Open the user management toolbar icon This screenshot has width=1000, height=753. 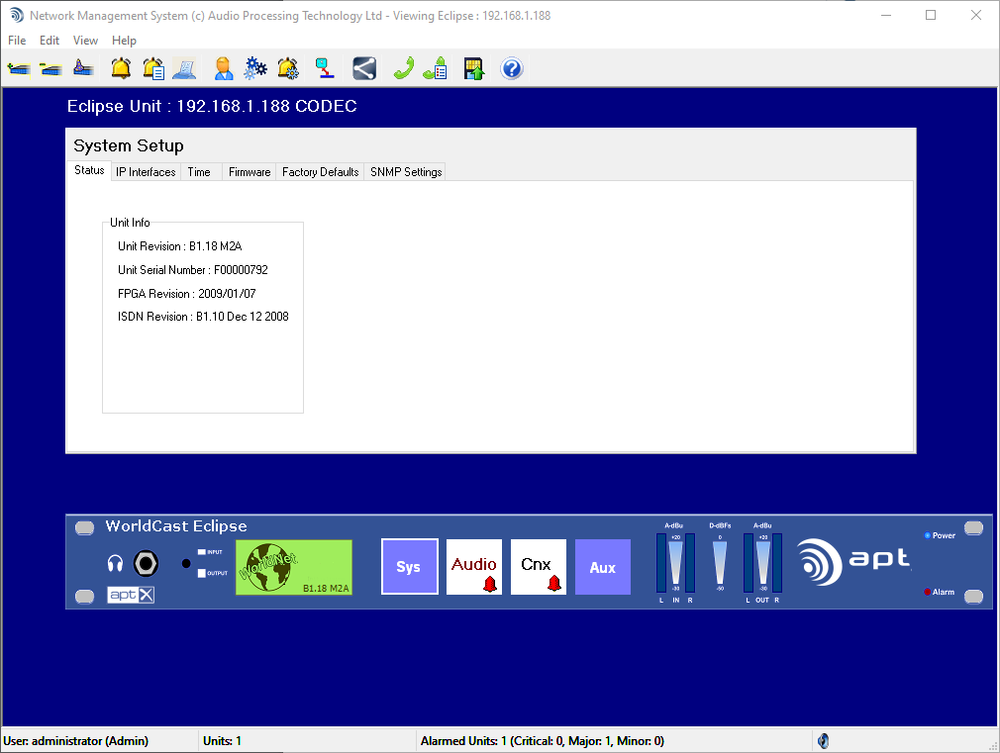point(222,68)
